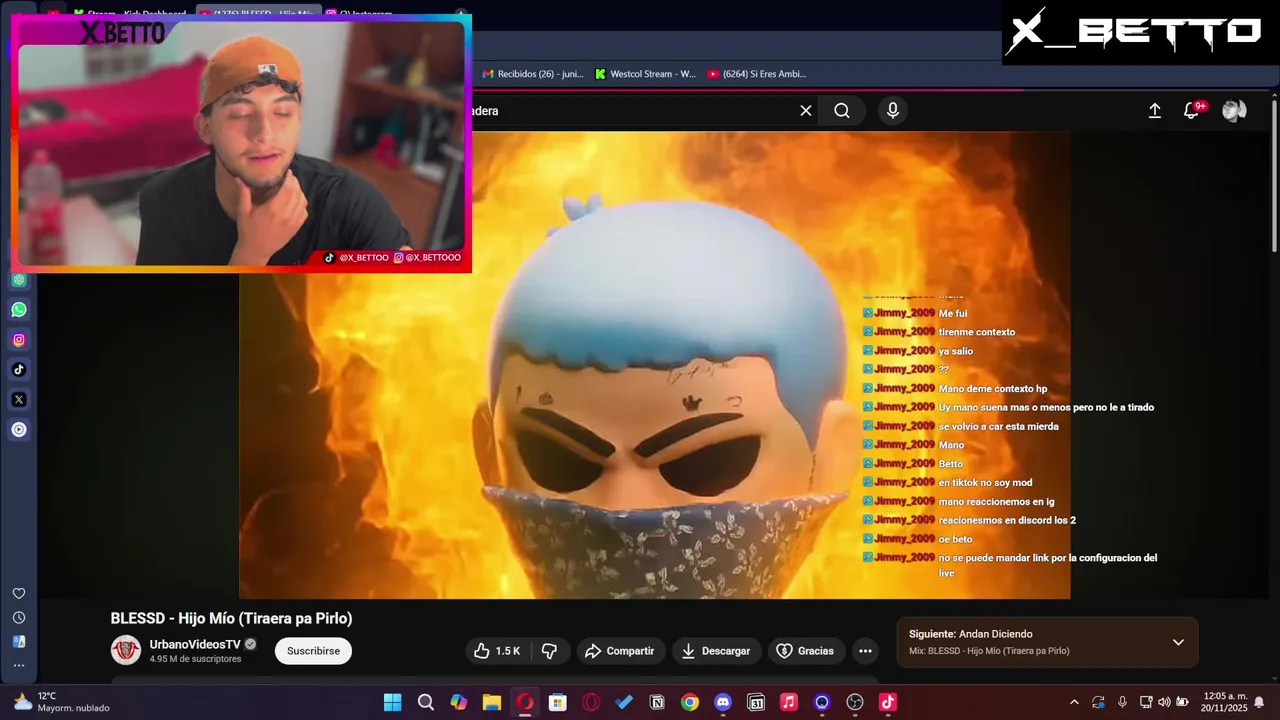The image size is (1280, 720).
Task: Open Discord from the taskbar
Action: (x=723, y=702)
